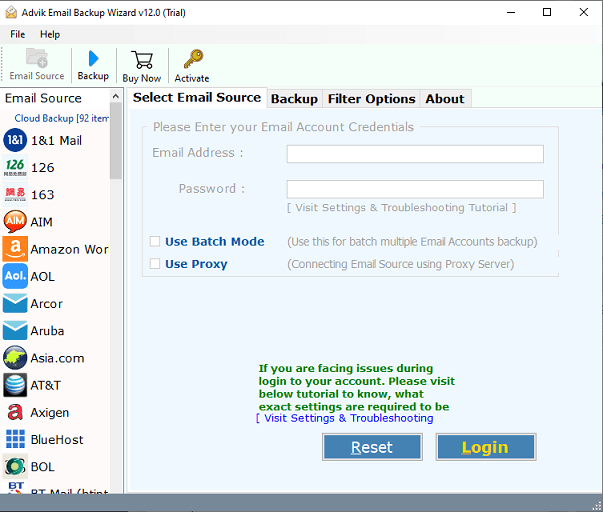603x512 pixels.
Task: Select the 1&1 Mail source icon
Action: point(15,140)
